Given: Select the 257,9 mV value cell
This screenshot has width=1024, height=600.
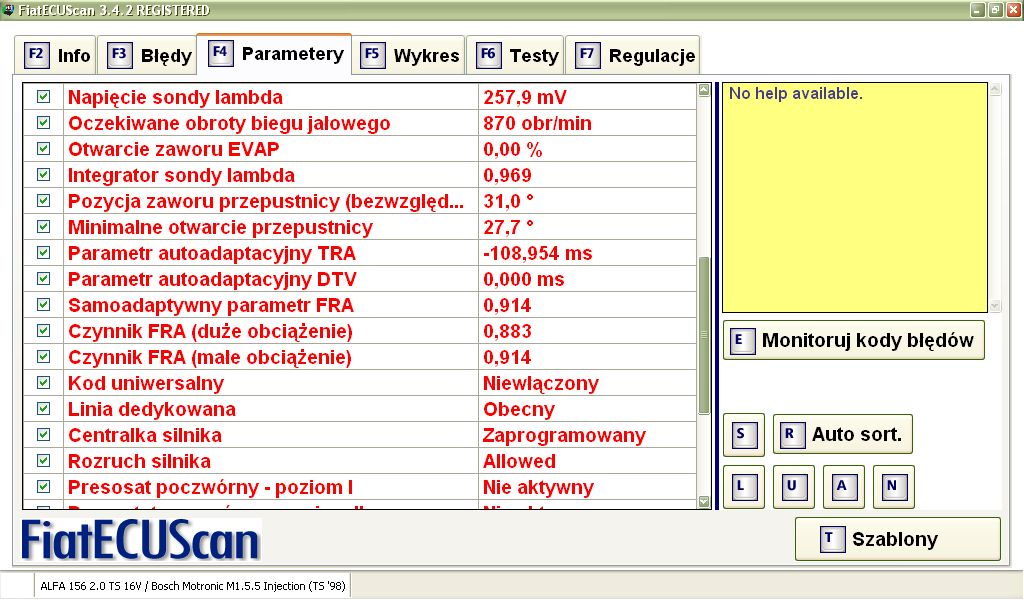Looking at the screenshot, I should tap(588, 97).
